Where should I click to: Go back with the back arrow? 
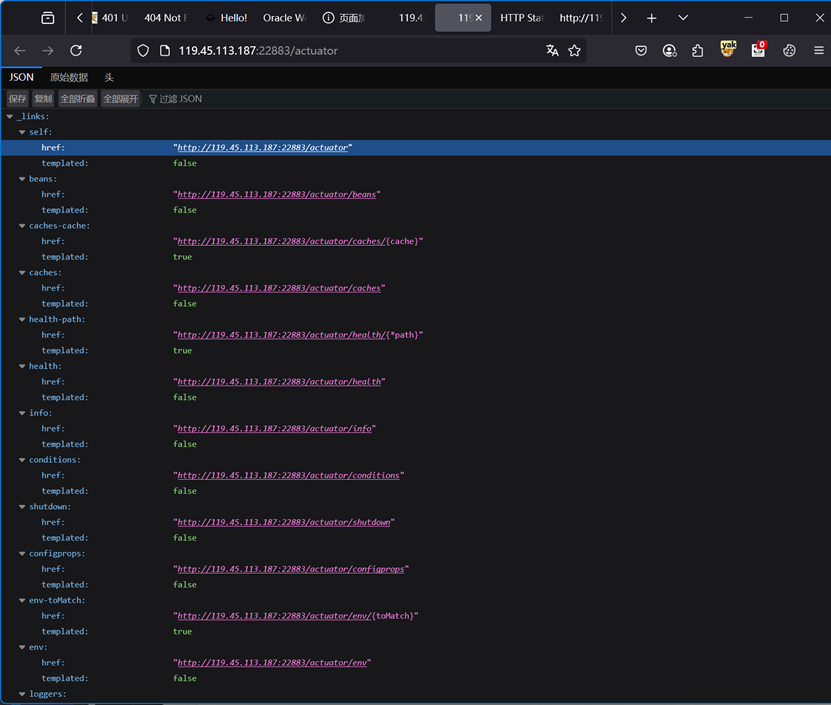pyautogui.click(x=20, y=51)
